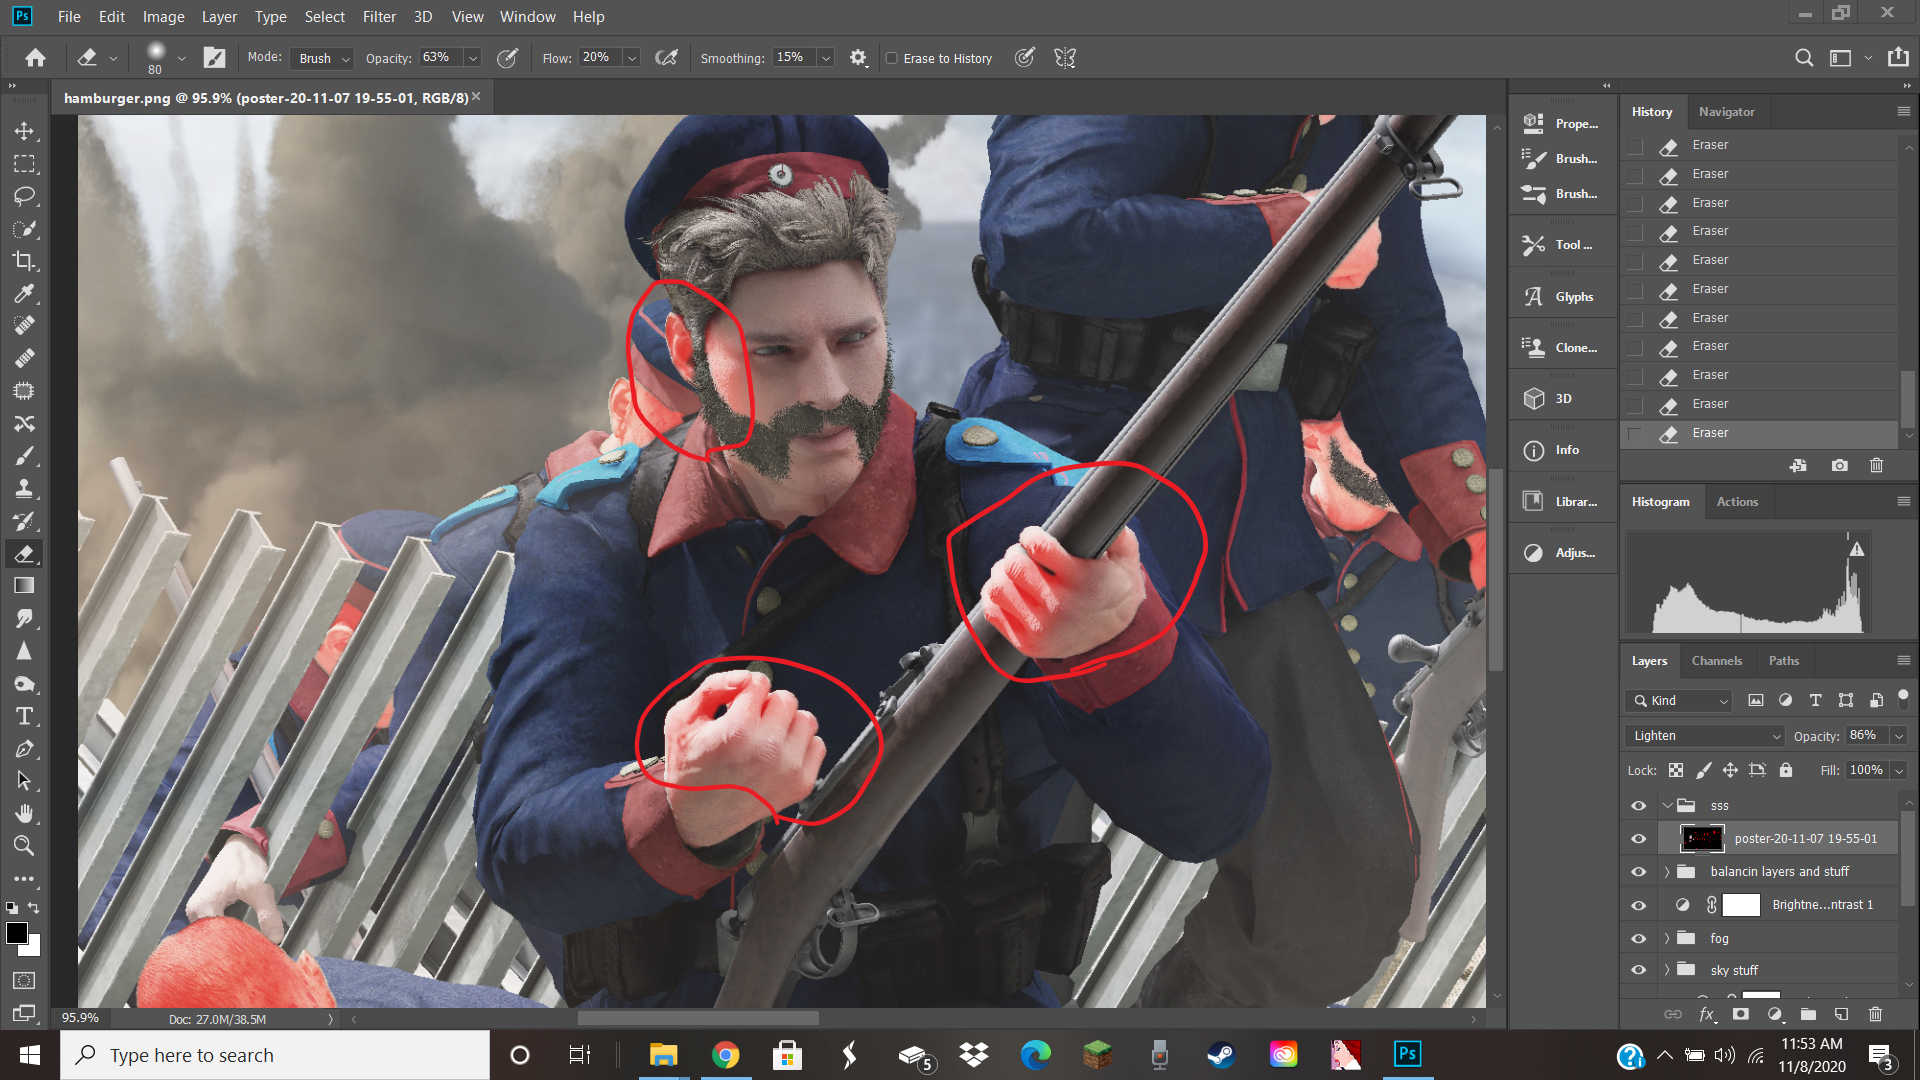This screenshot has height=1080, width=1920.
Task: Select the Lasso tool
Action: [x=24, y=196]
